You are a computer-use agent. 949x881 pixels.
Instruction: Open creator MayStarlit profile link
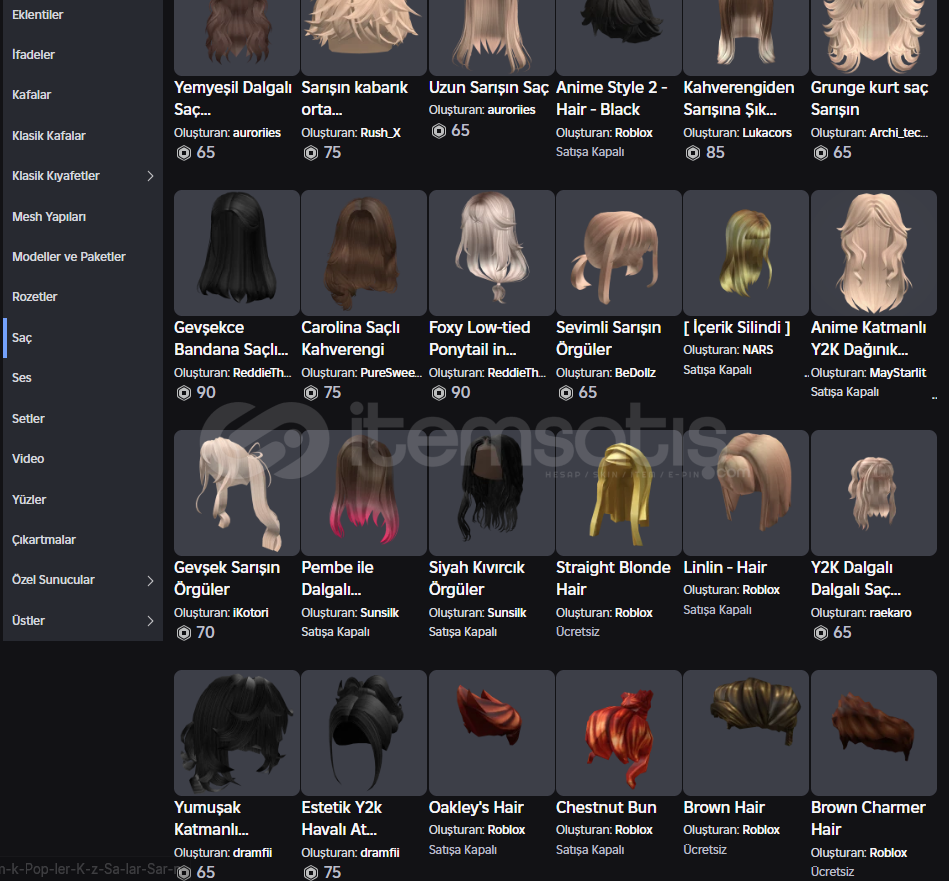(898, 373)
